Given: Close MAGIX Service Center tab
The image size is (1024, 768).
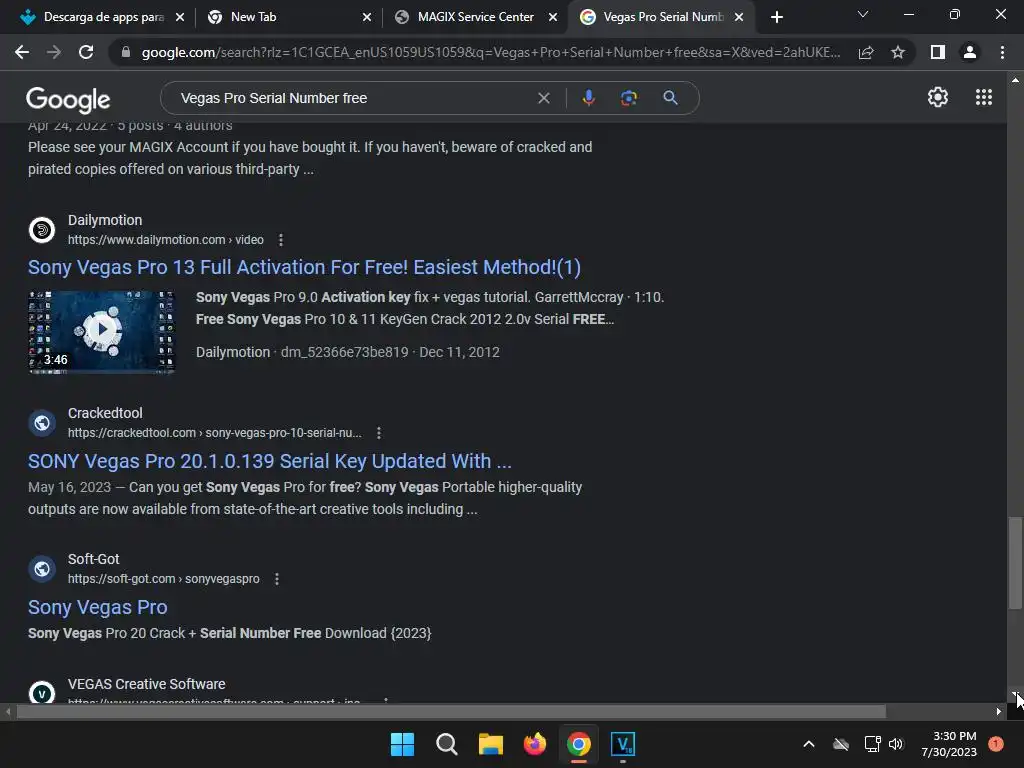Looking at the screenshot, I should point(553,17).
